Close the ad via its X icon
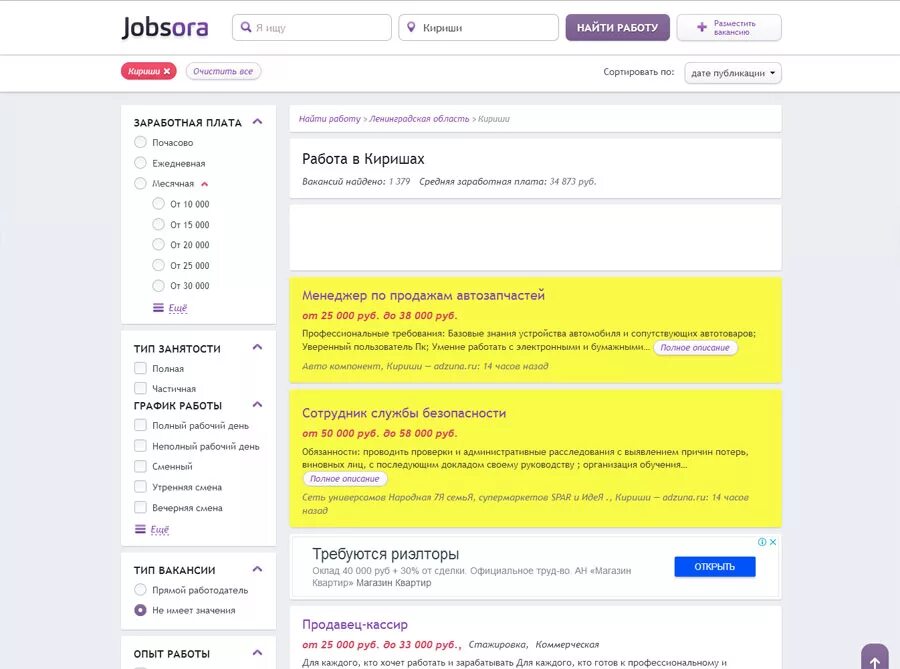900x669 pixels. tap(773, 542)
